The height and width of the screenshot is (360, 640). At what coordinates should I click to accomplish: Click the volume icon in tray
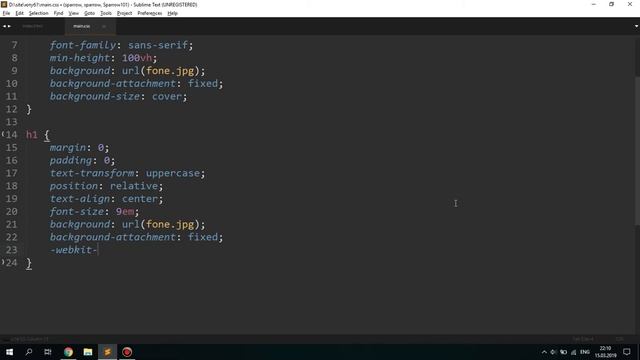(x=553, y=352)
